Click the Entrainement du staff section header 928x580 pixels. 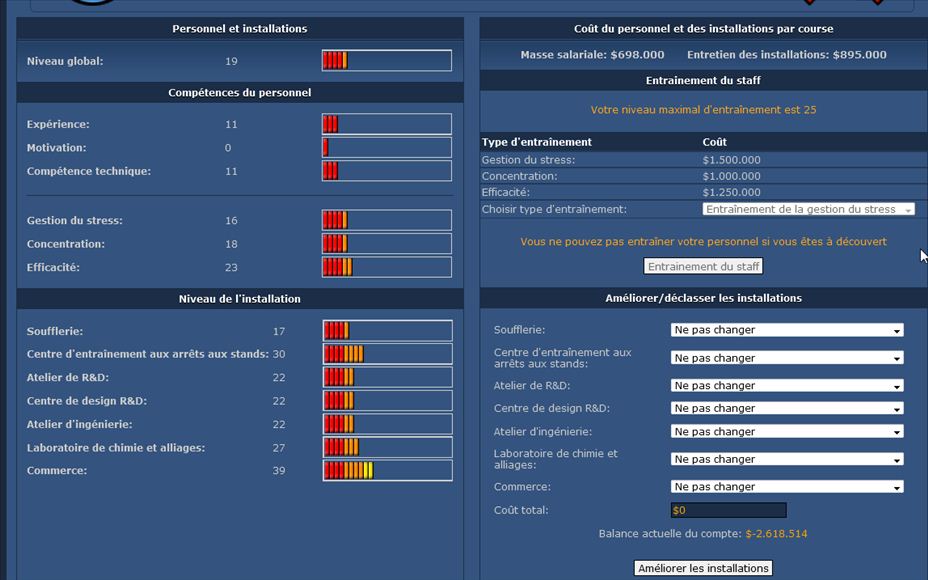coord(703,80)
